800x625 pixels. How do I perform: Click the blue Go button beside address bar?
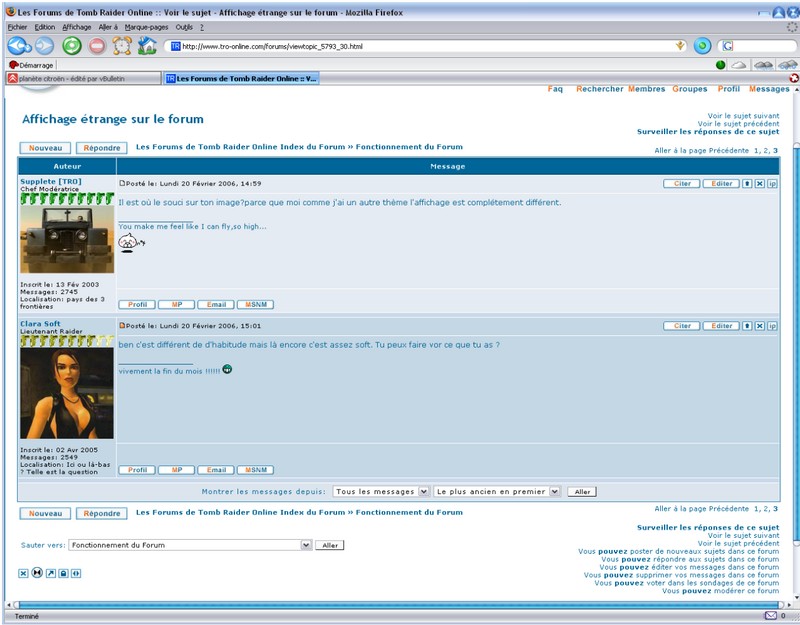703,46
